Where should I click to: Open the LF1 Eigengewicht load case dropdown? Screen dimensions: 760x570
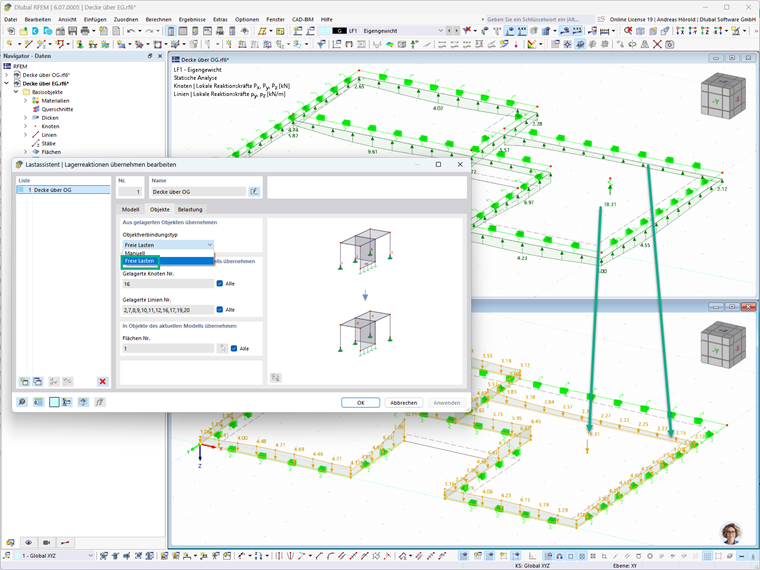point(388,31)
